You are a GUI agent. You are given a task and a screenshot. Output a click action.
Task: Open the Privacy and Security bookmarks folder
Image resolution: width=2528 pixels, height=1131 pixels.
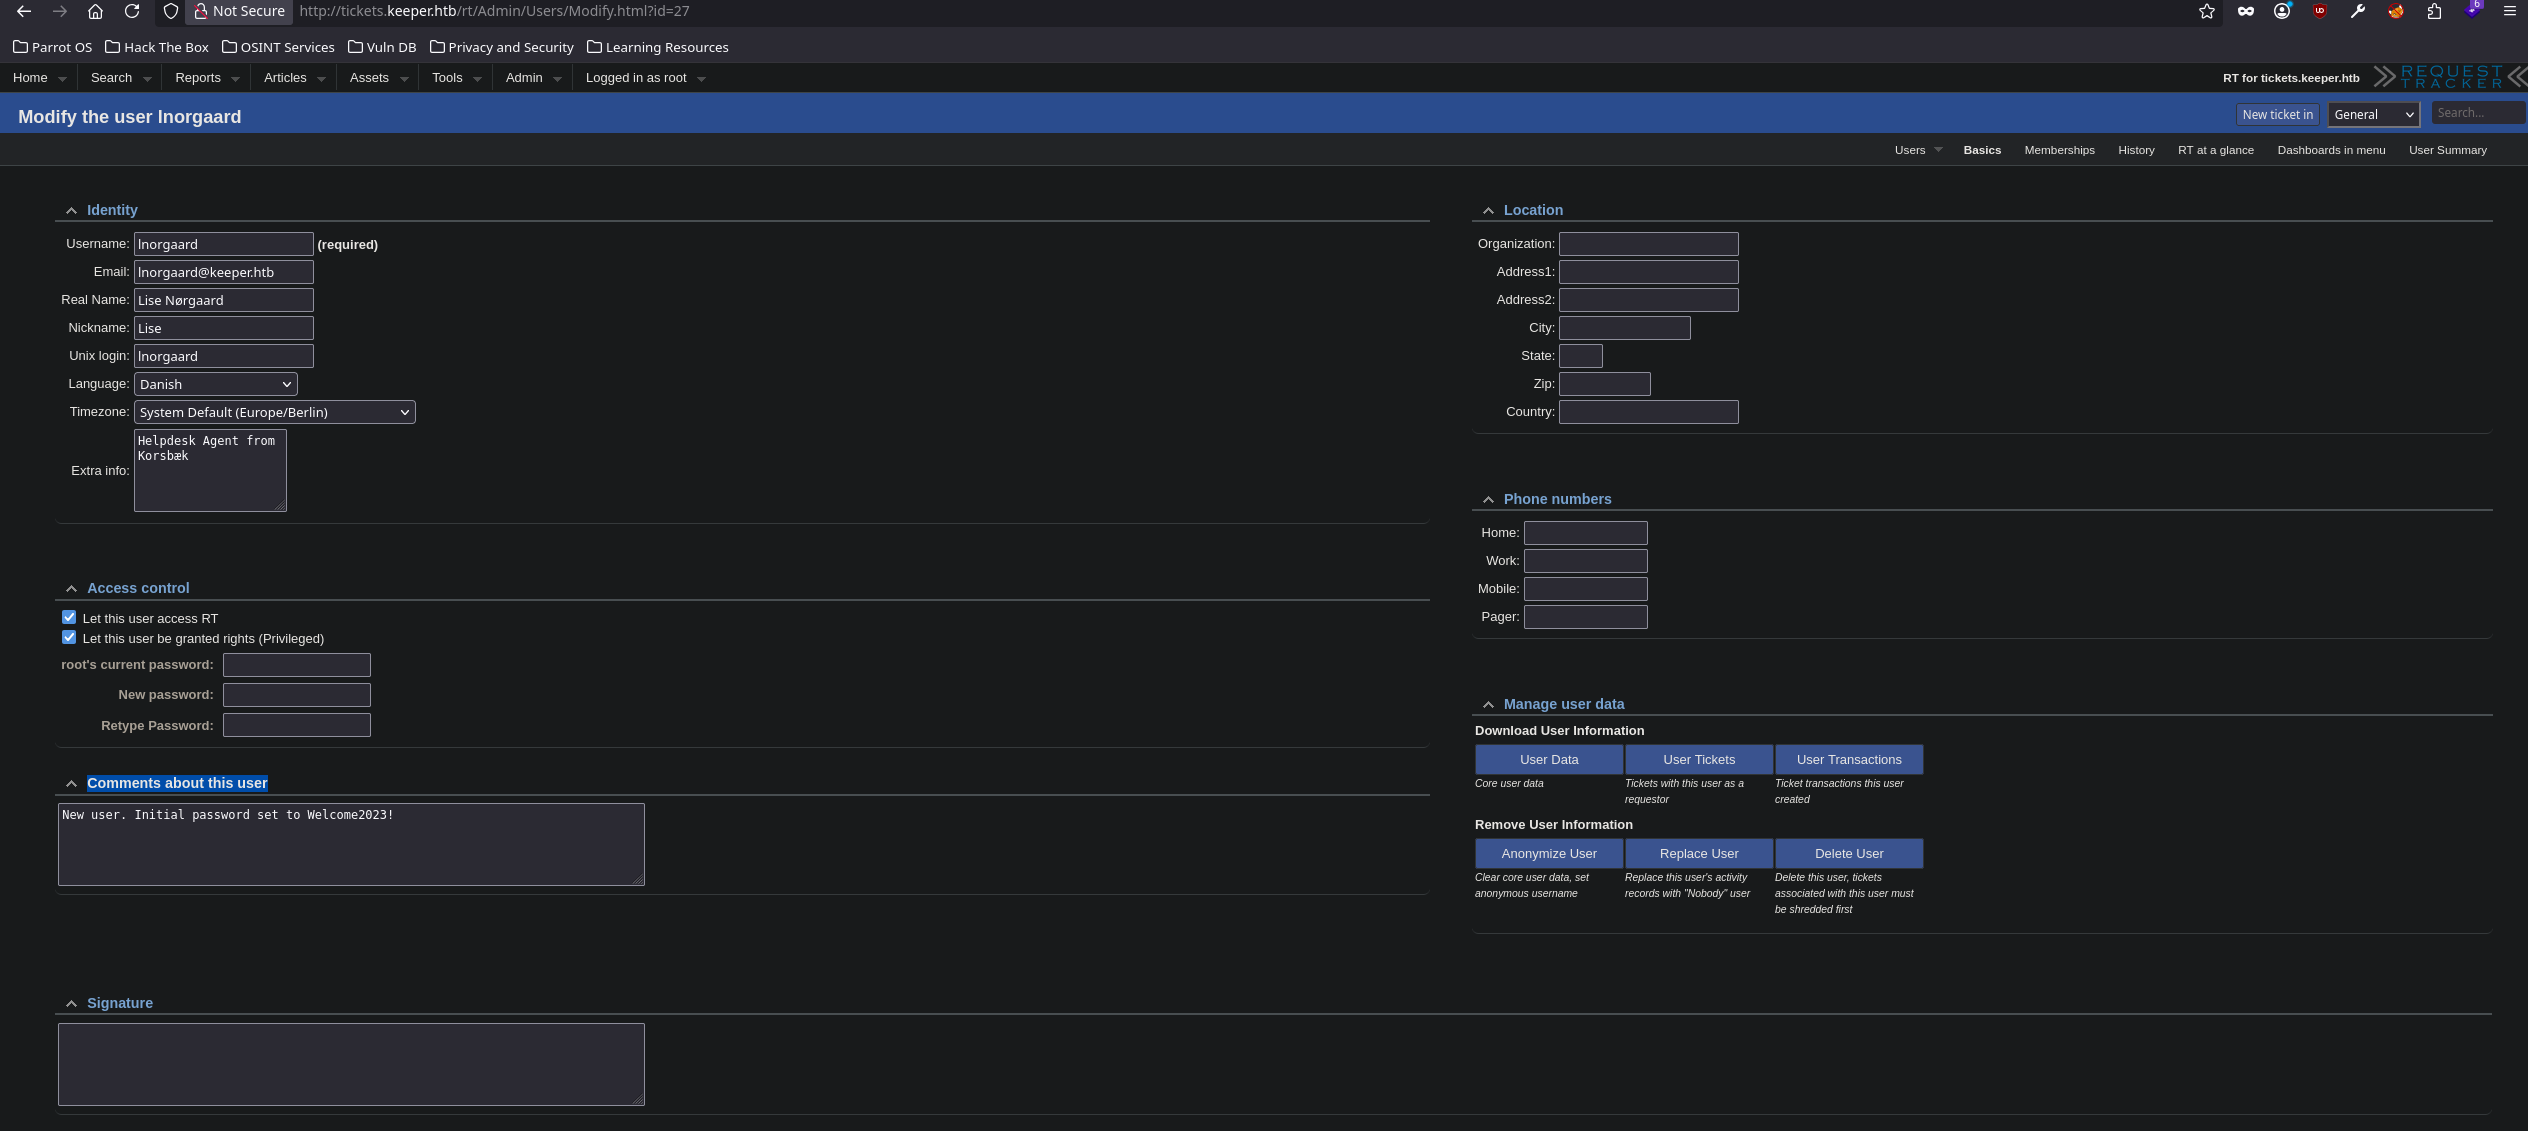click(x=501, y=47)
